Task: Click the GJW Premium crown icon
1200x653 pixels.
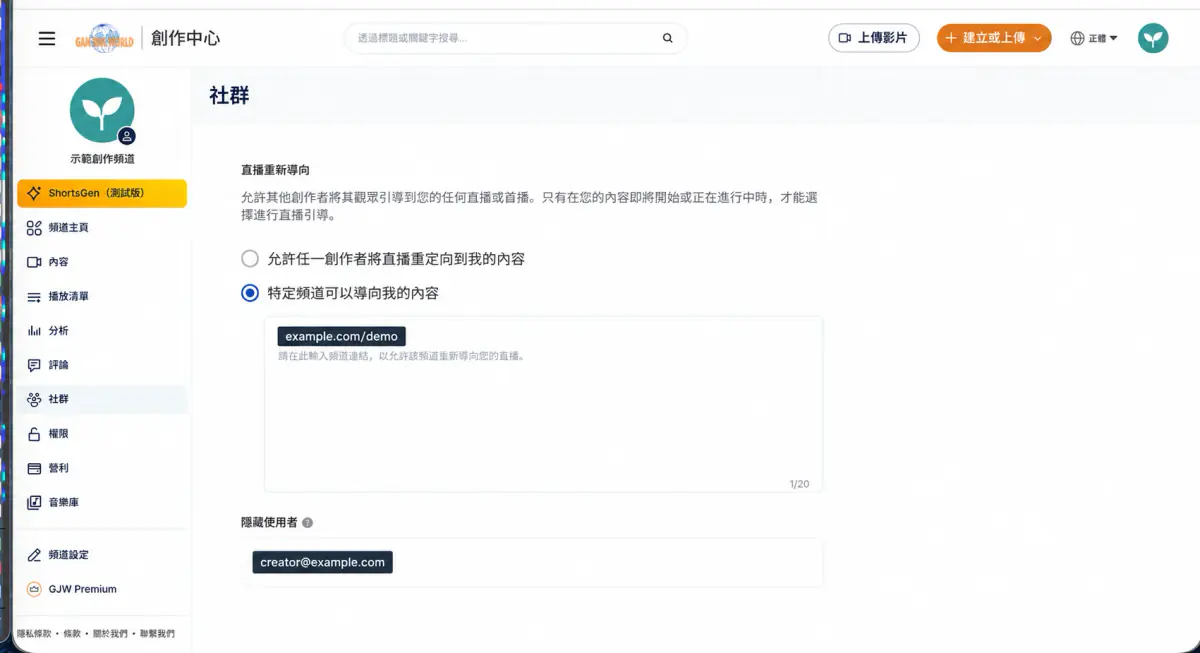Action: coord(34,589)
